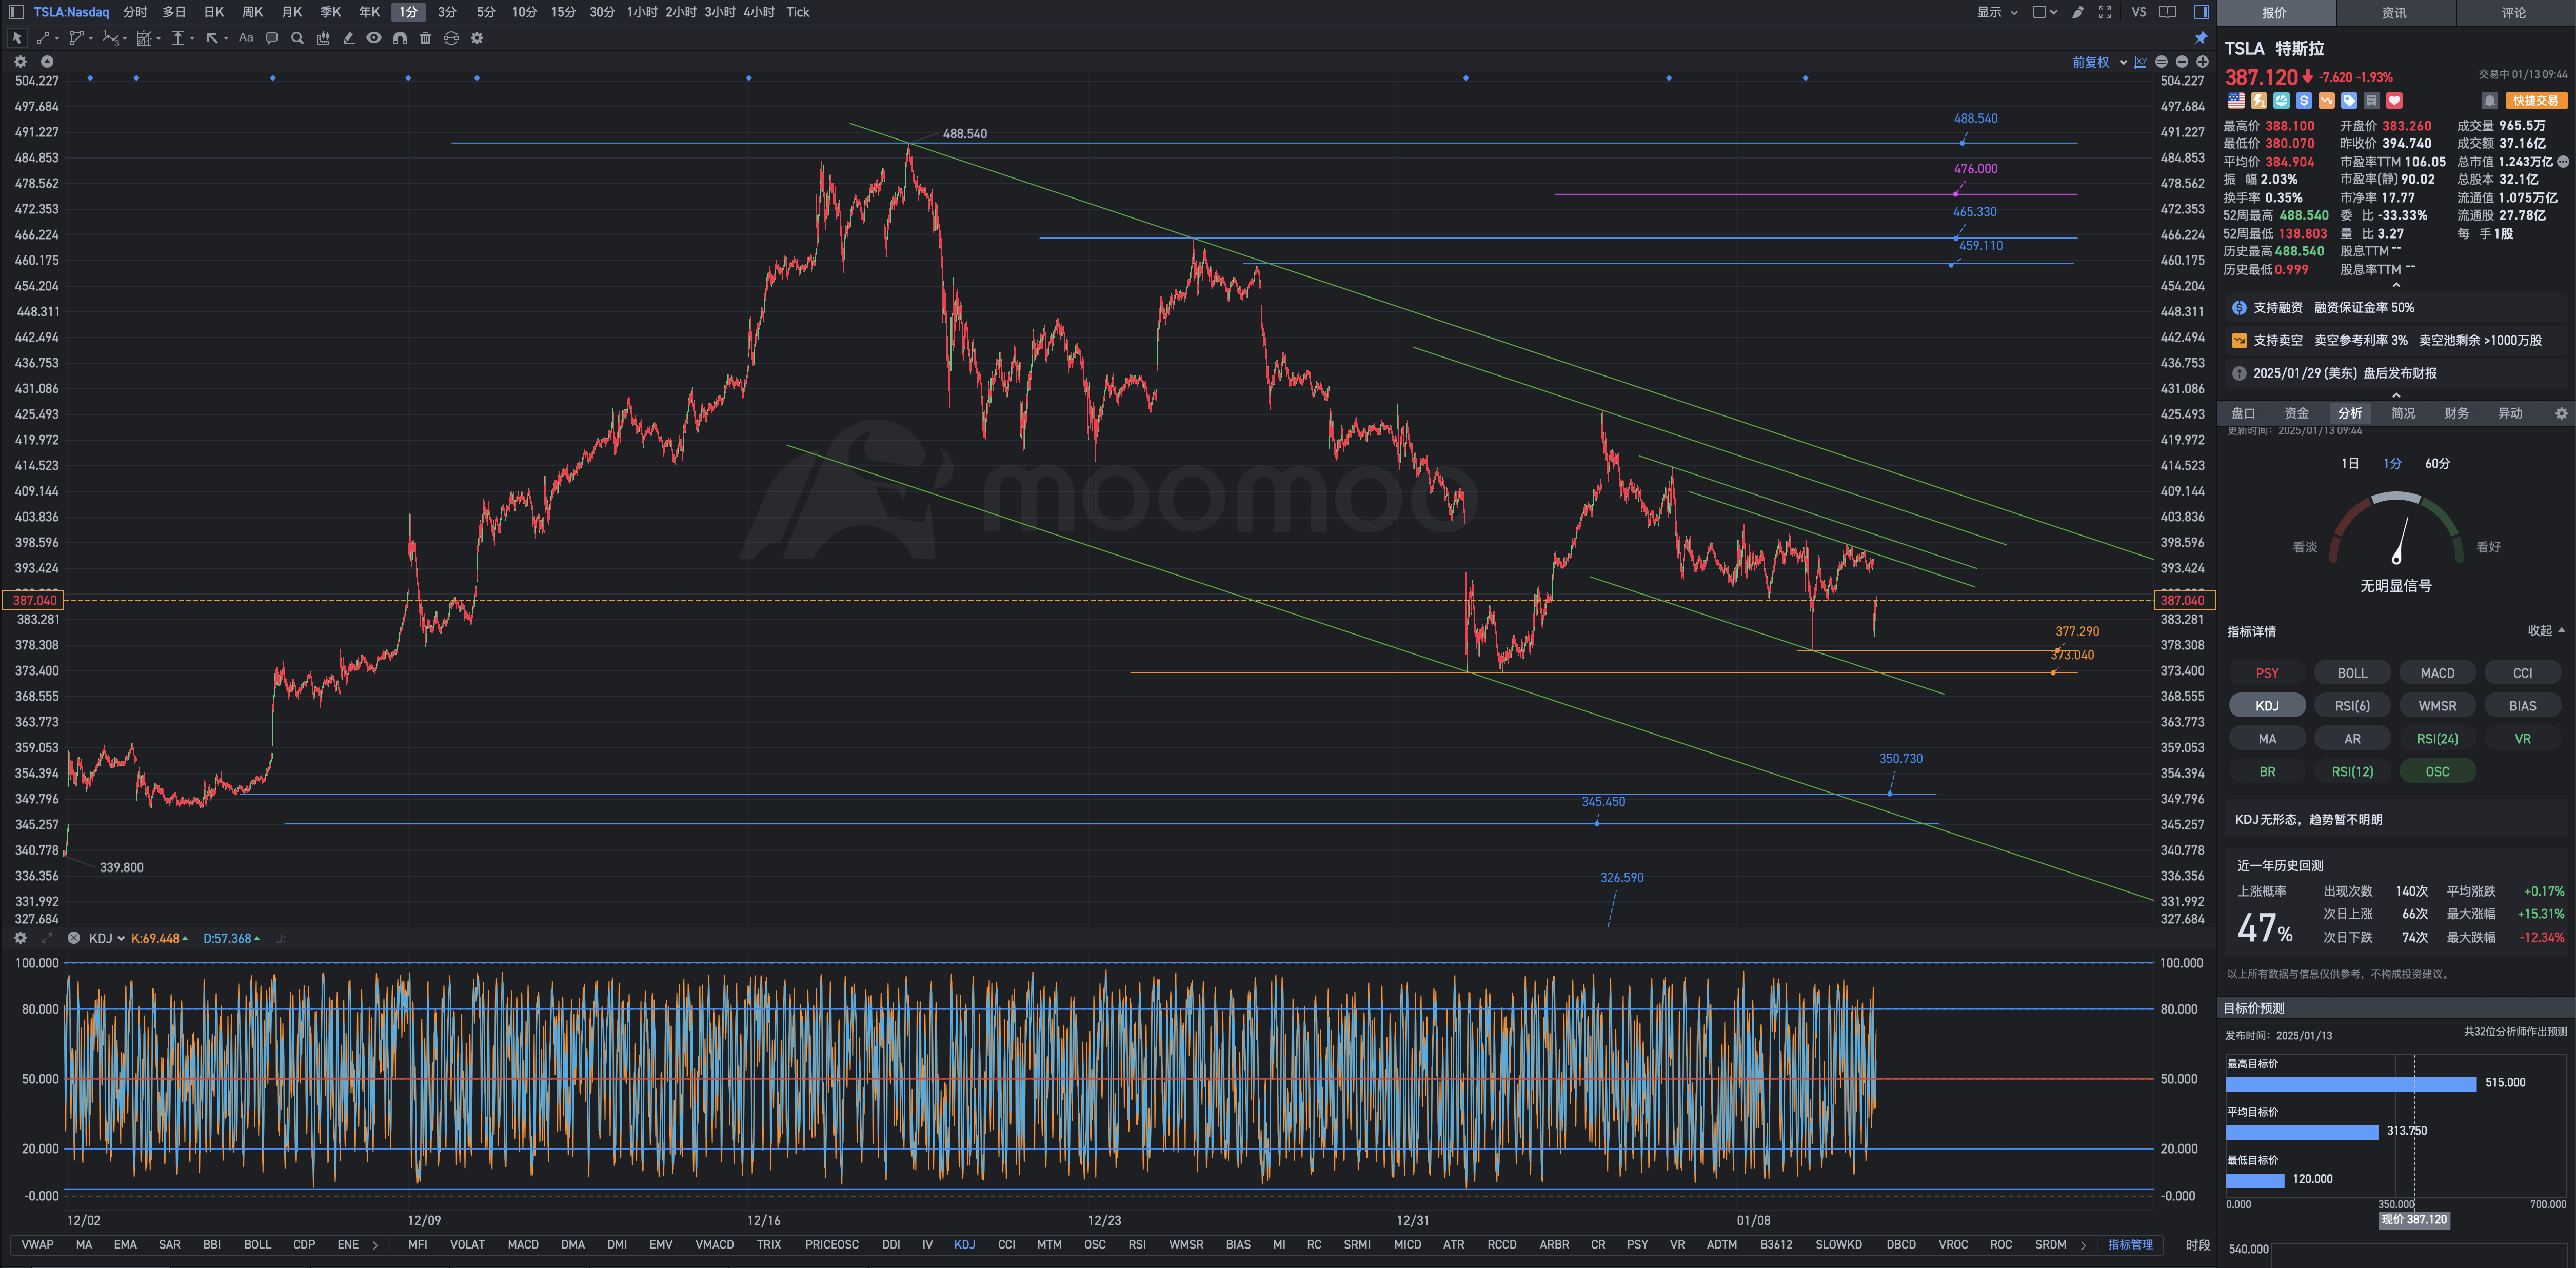The width and height of the screenshot is (2576, 1268).
Task: Click the candlestick measure tool icon
Action: click(323, 38)
